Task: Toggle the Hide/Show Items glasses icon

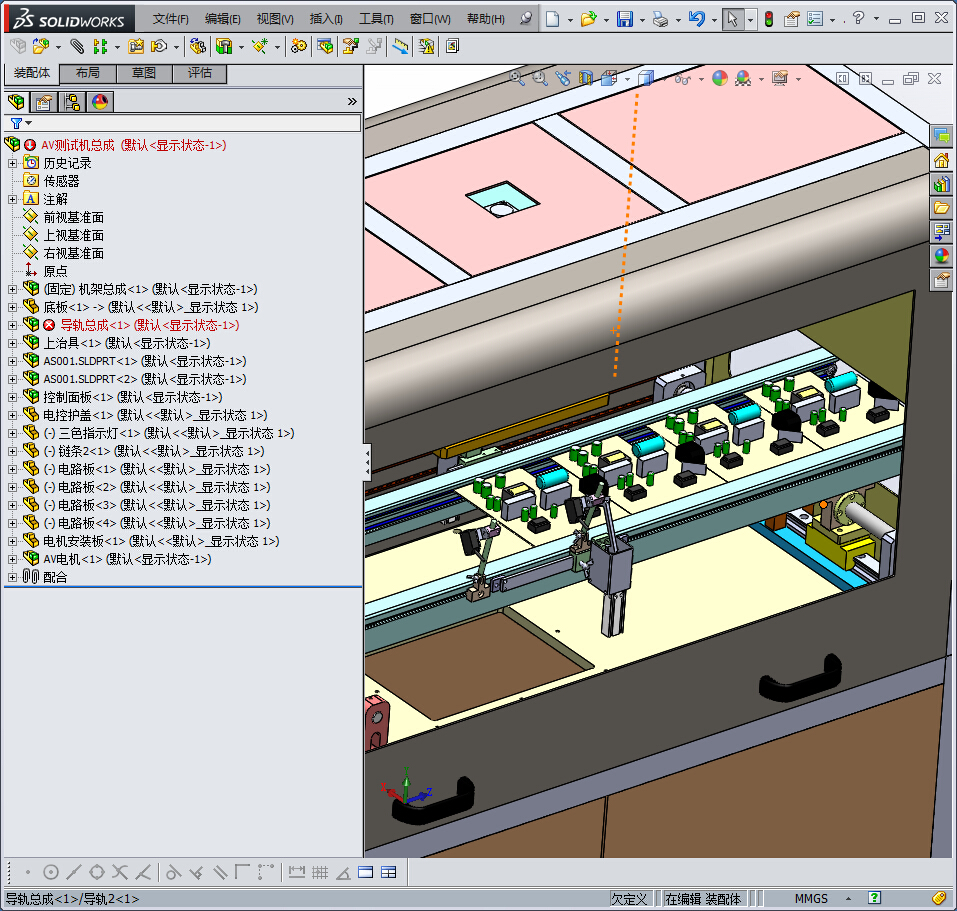Action: pos(682,78)
